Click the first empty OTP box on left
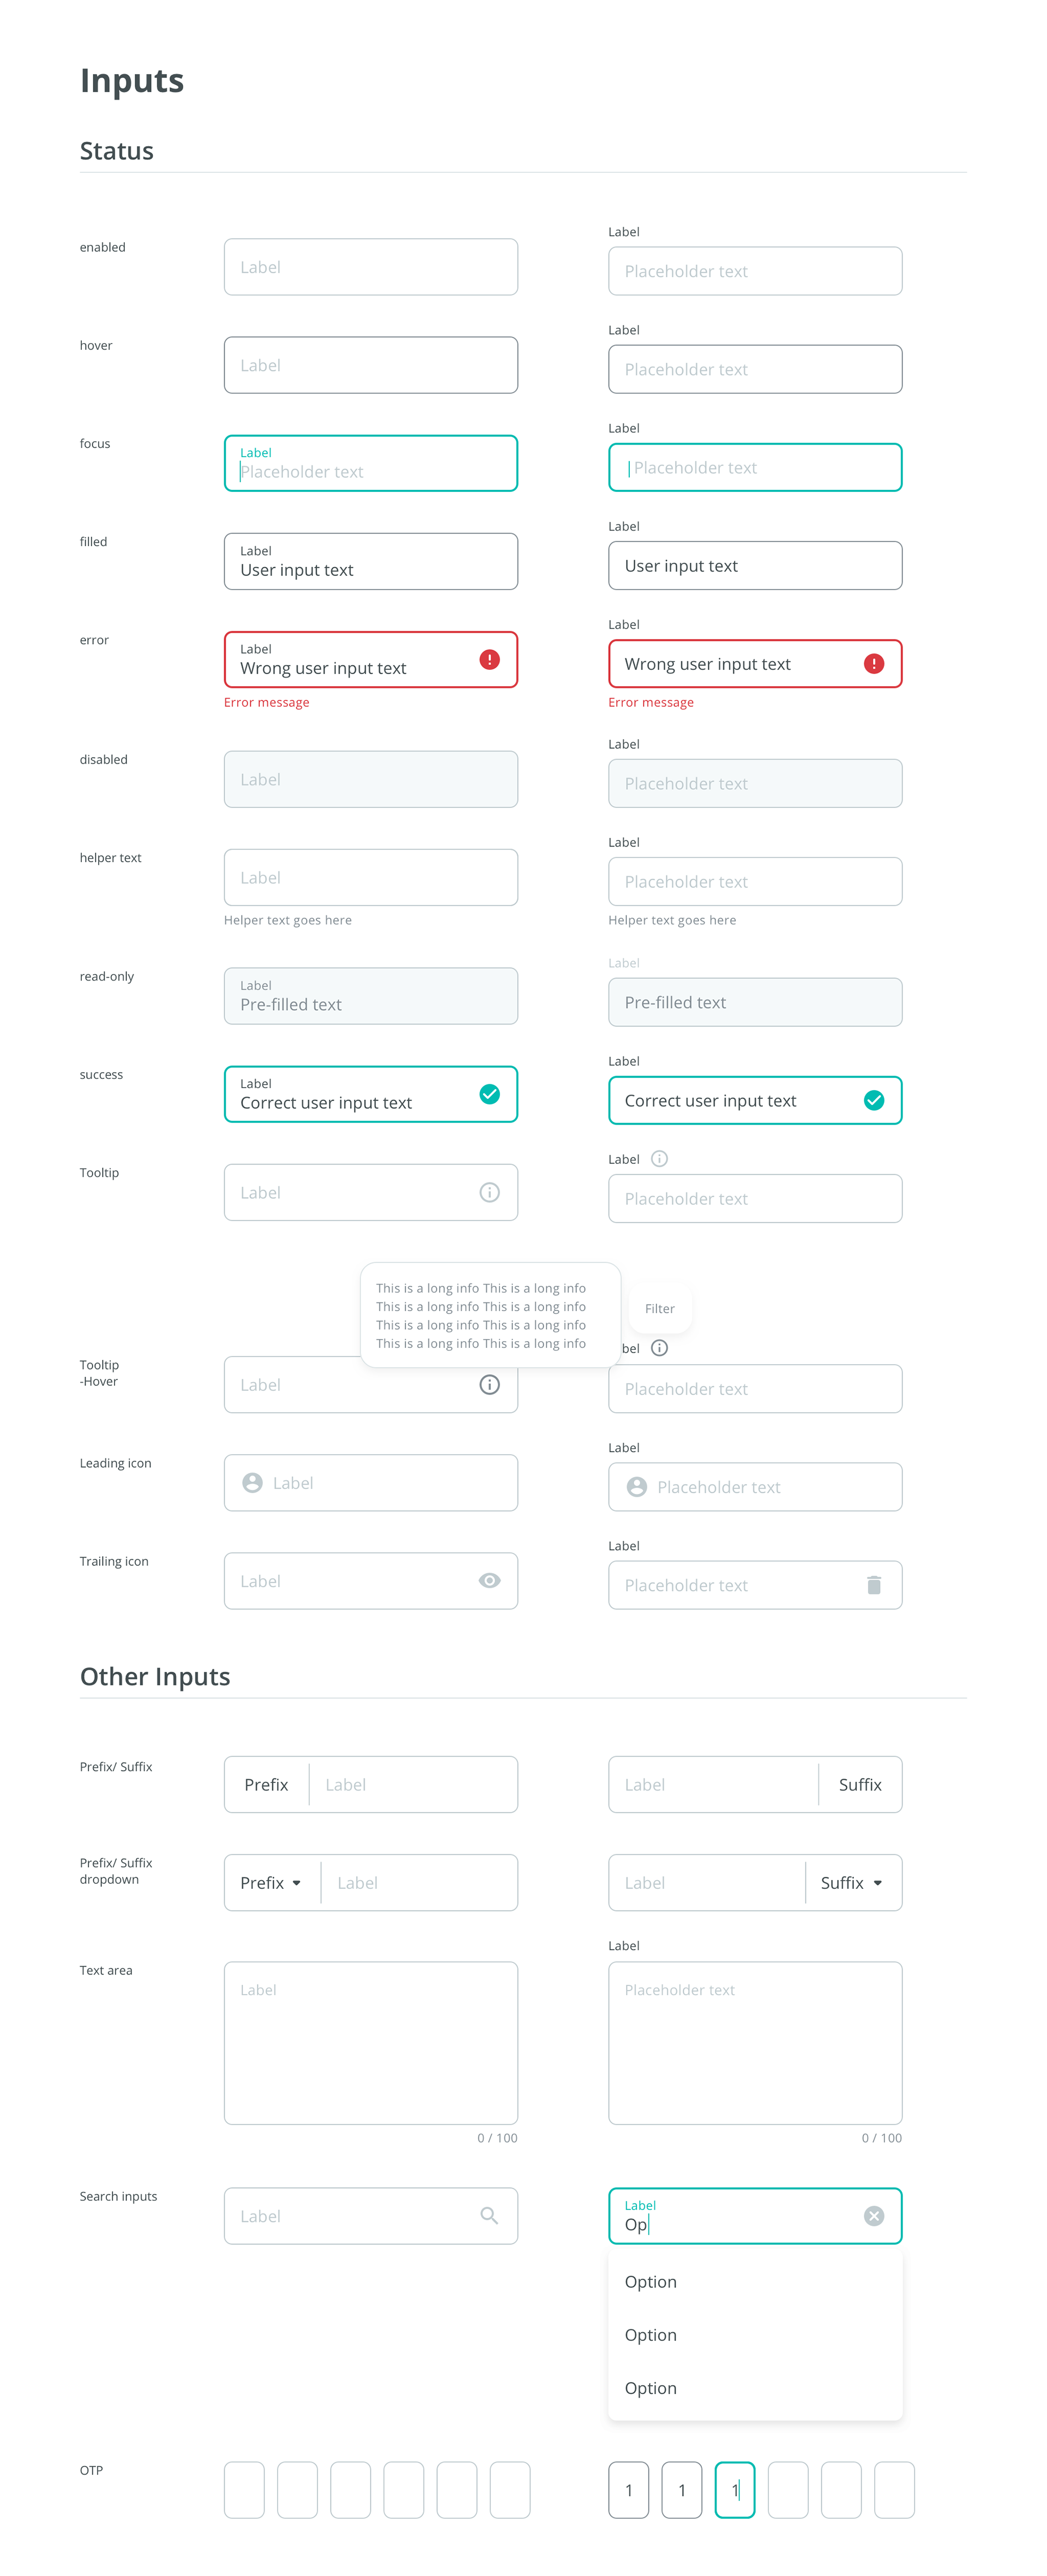The image size is (1047, 2576). click(244, 2489)
